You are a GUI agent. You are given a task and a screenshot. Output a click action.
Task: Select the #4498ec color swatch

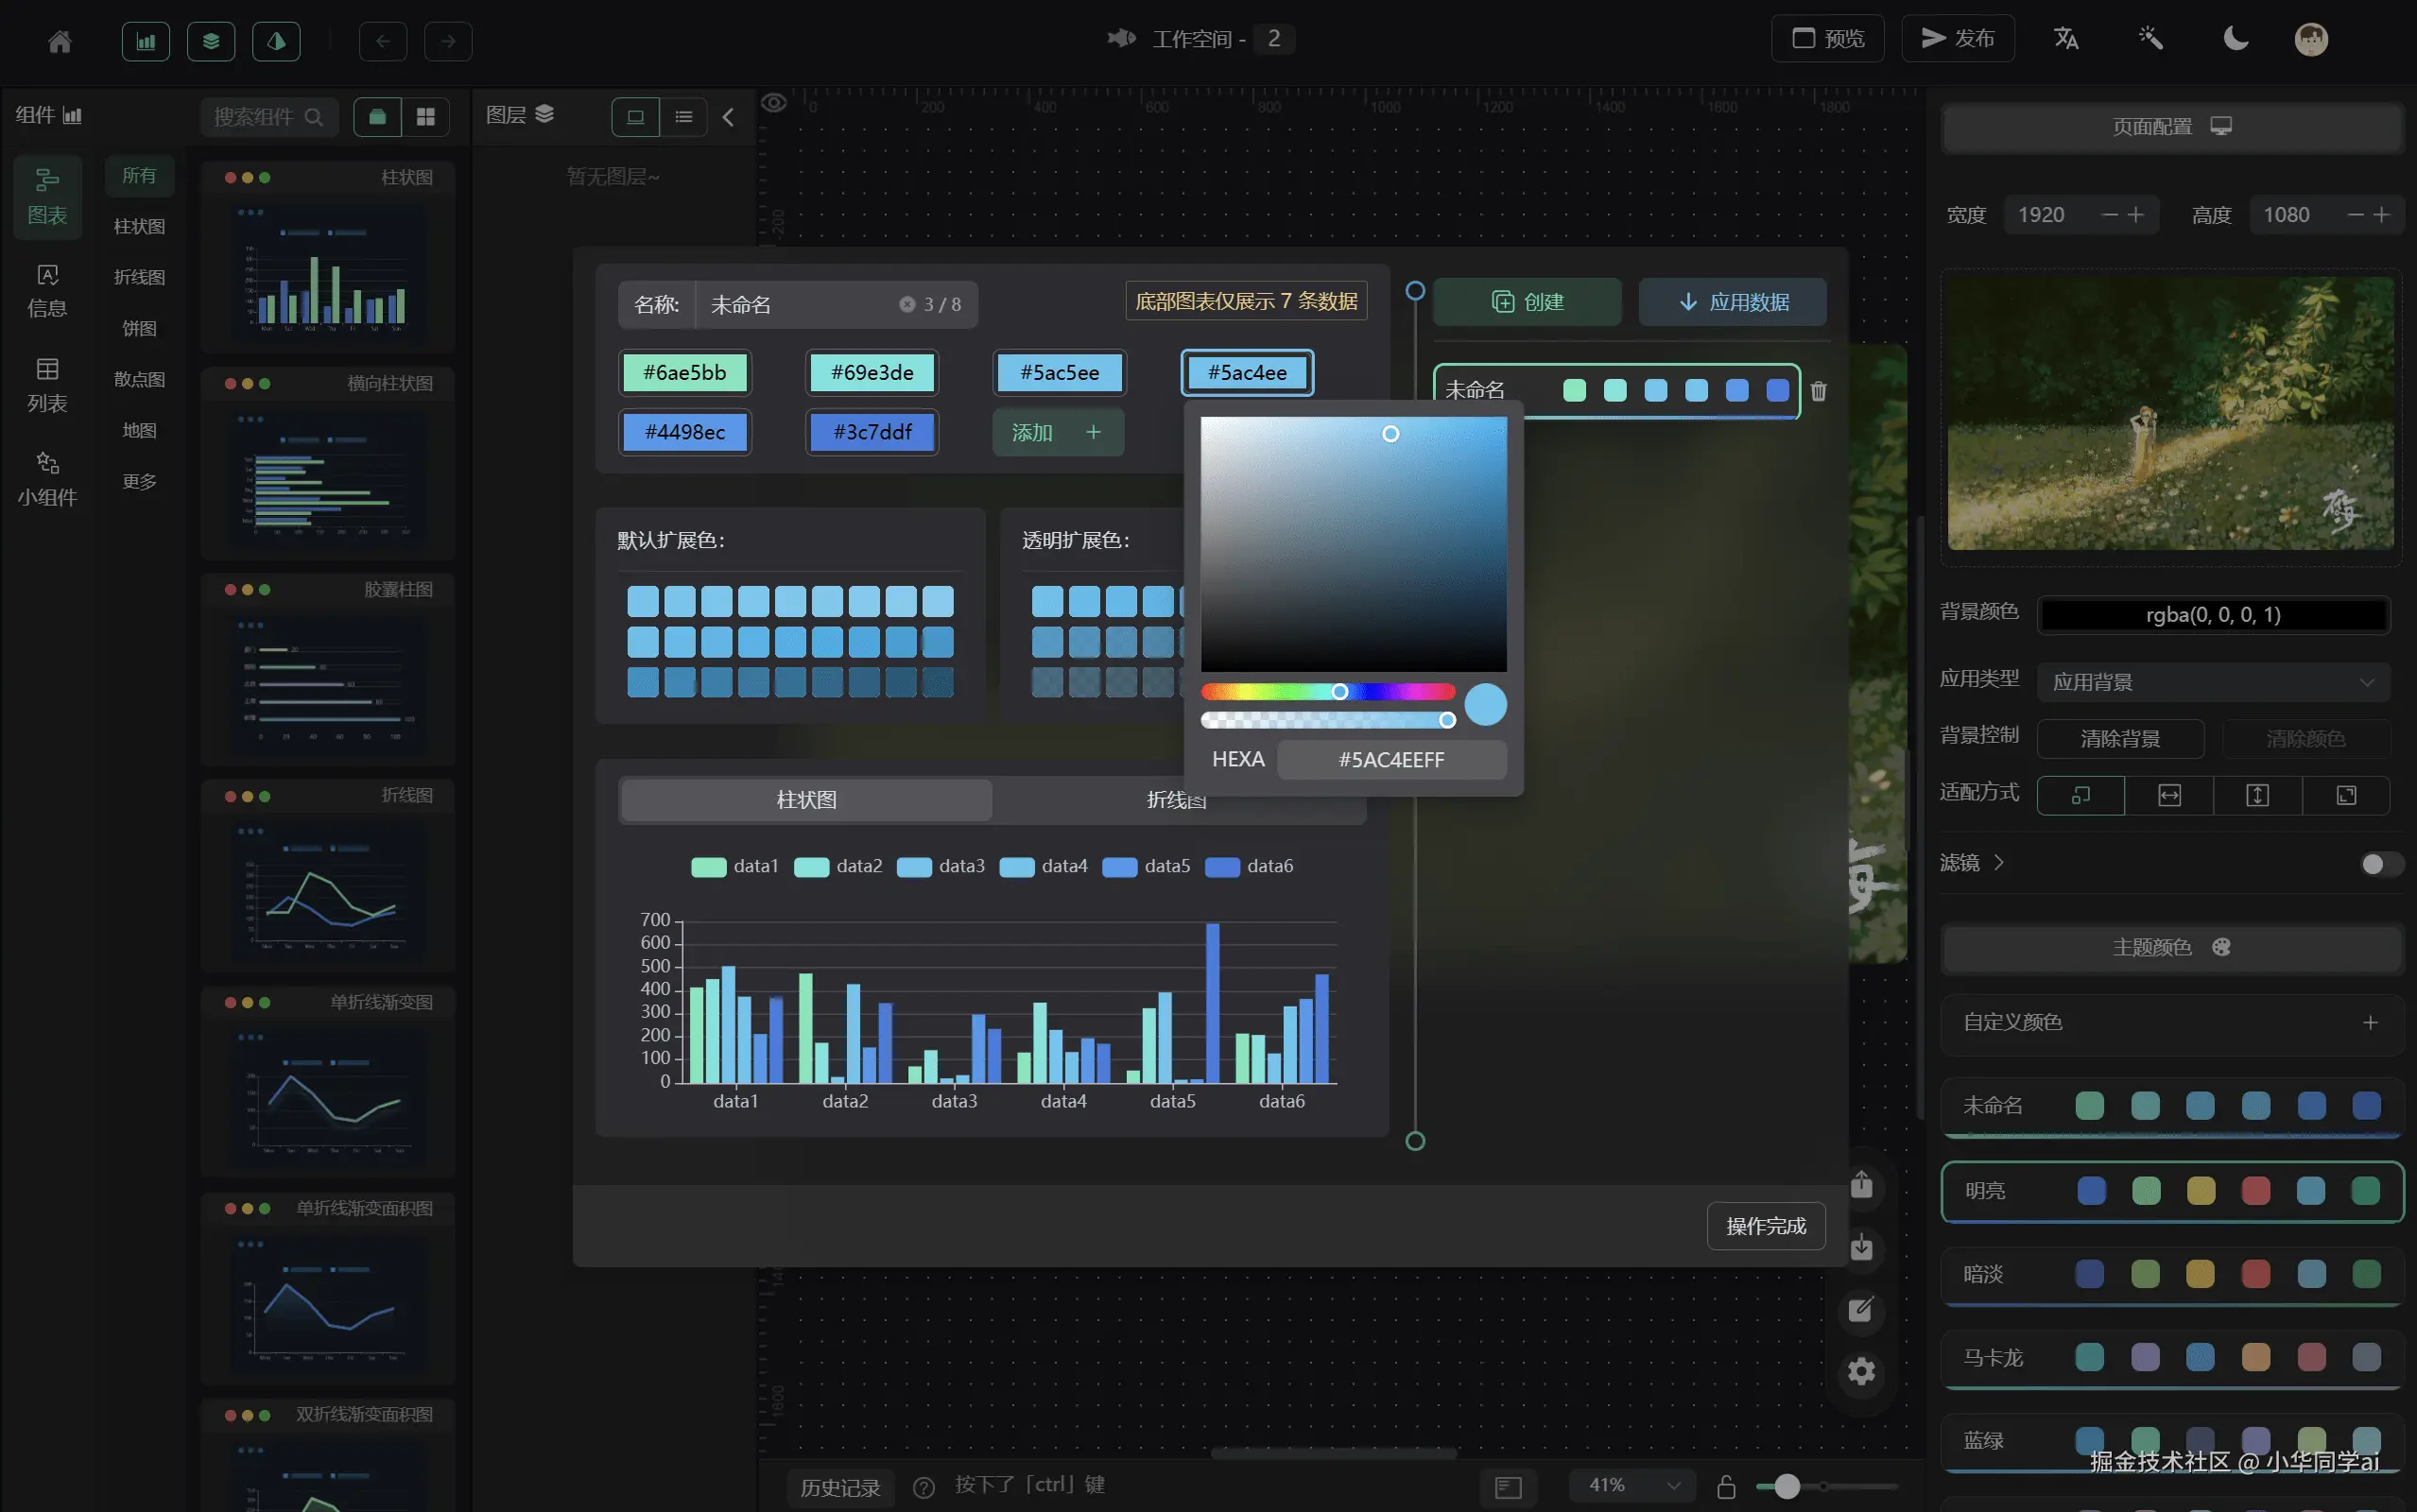point(685,432)
